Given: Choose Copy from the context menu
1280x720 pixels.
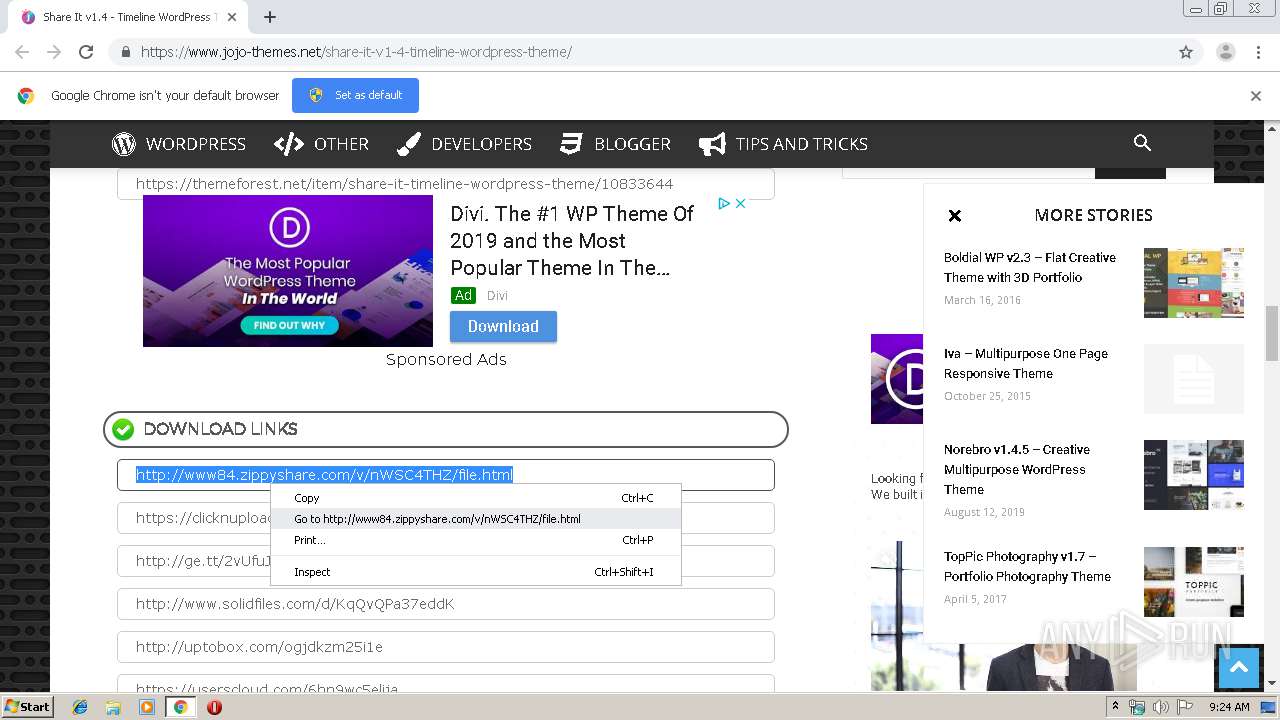Looking at the screenshot, I should click(476, 498).
